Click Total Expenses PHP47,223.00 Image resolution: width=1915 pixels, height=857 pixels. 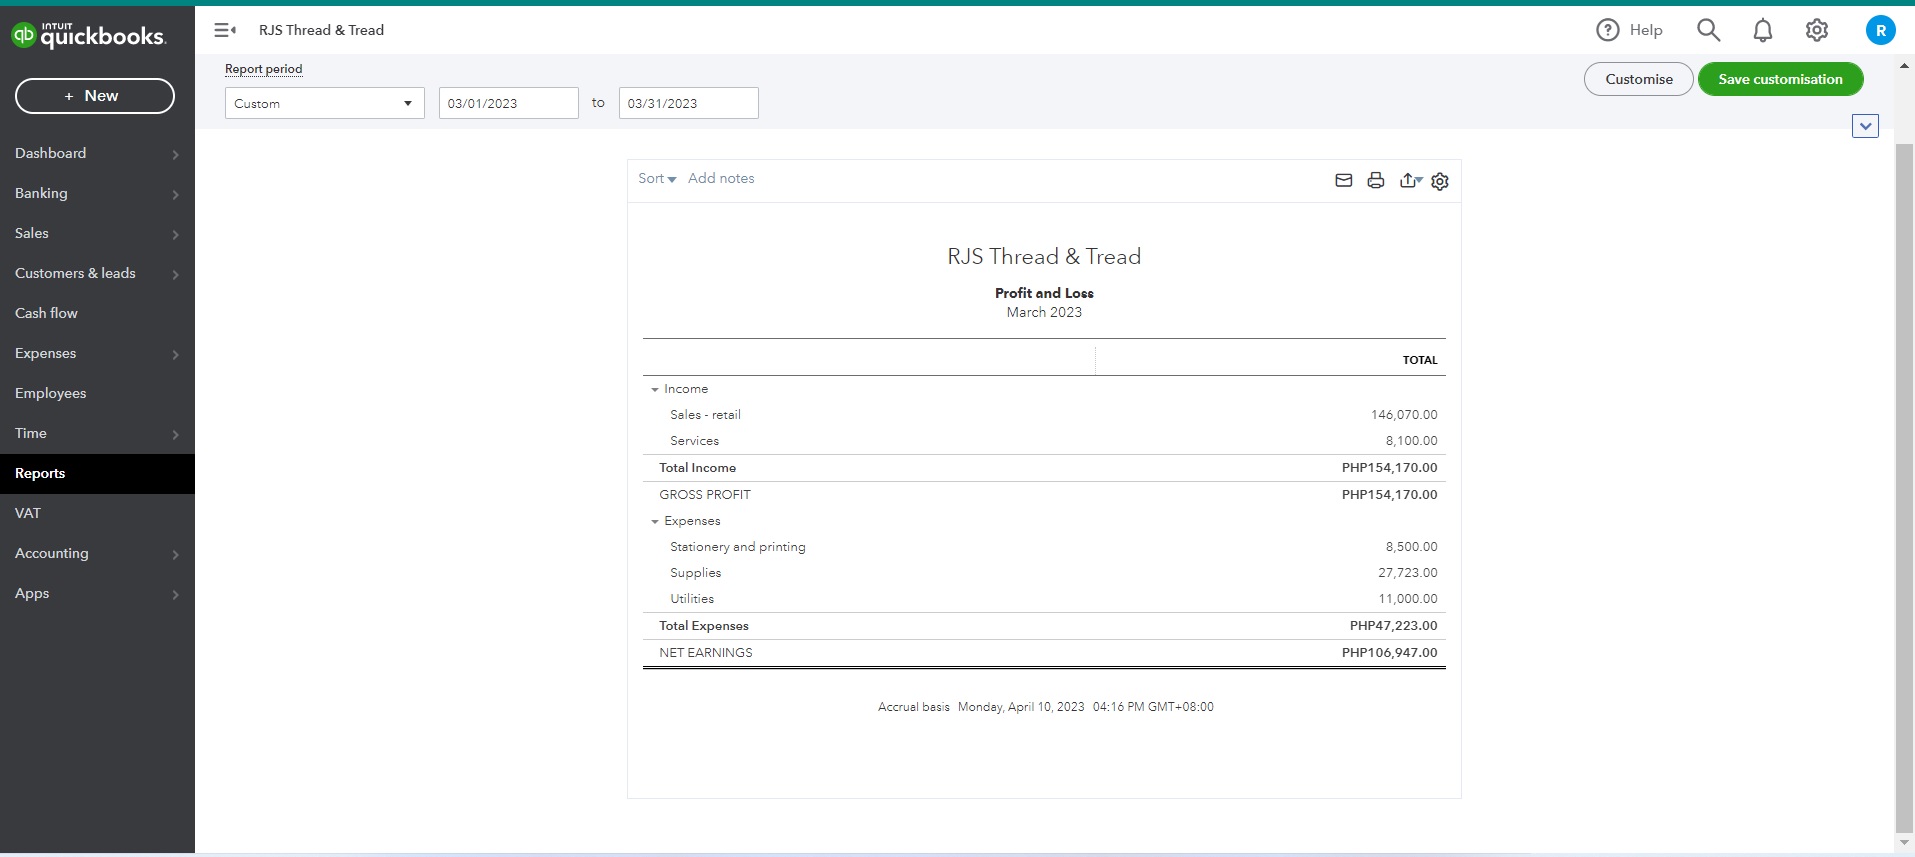[1393, 626]
